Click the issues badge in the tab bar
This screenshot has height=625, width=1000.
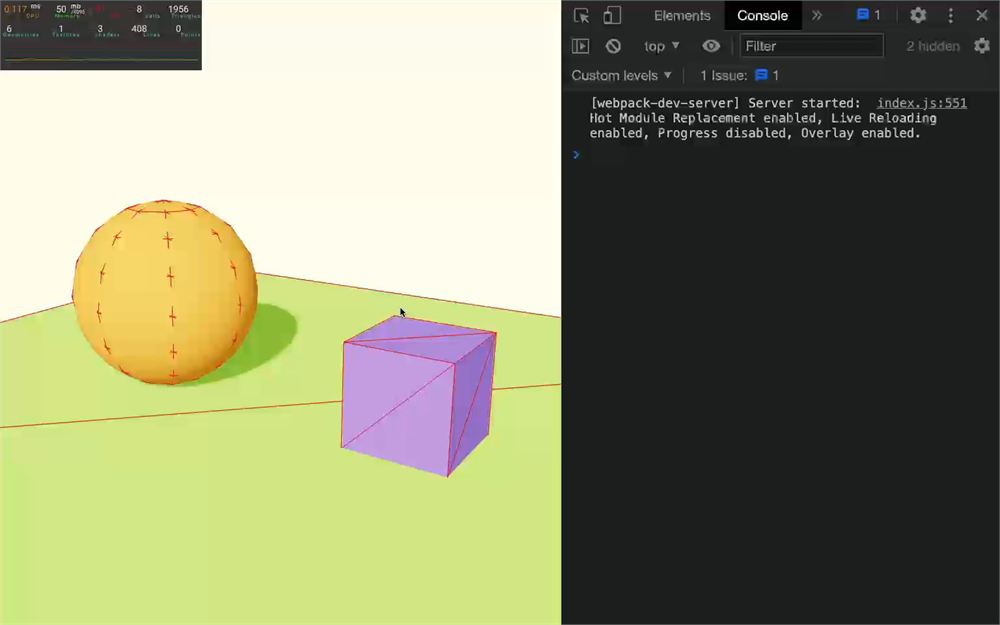point(868,15)
